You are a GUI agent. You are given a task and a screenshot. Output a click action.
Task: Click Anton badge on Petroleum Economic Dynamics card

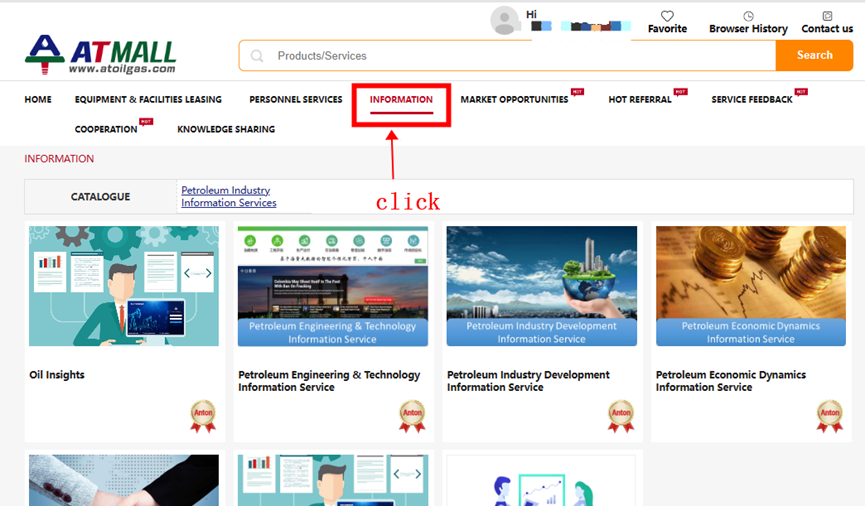[829, 415]
